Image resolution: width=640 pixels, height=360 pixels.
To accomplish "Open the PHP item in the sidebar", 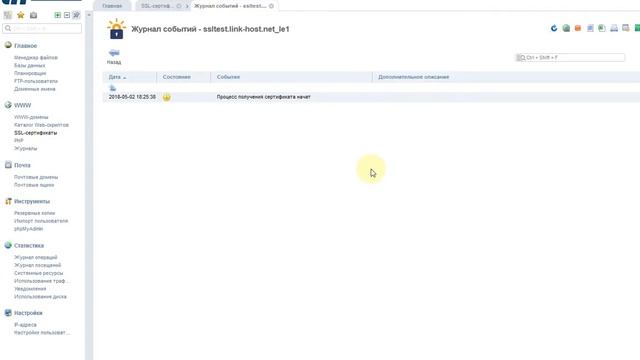I will coord(19,140).
